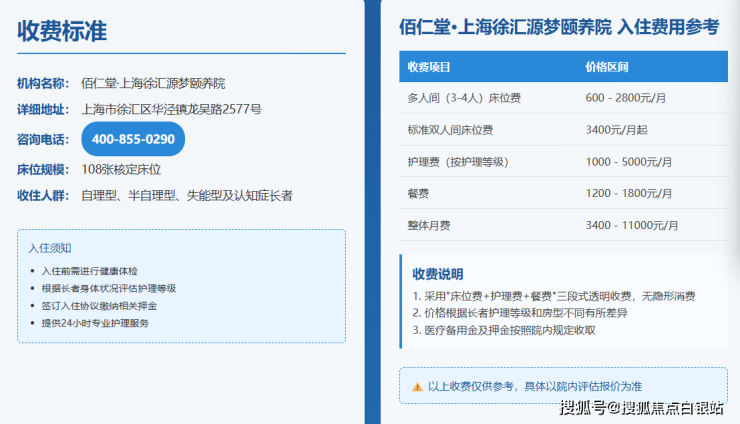Image resolution: width=740 pixels, height=424 pixels.
Task: Click the 入住须知 box title
Action: (50, 248)
